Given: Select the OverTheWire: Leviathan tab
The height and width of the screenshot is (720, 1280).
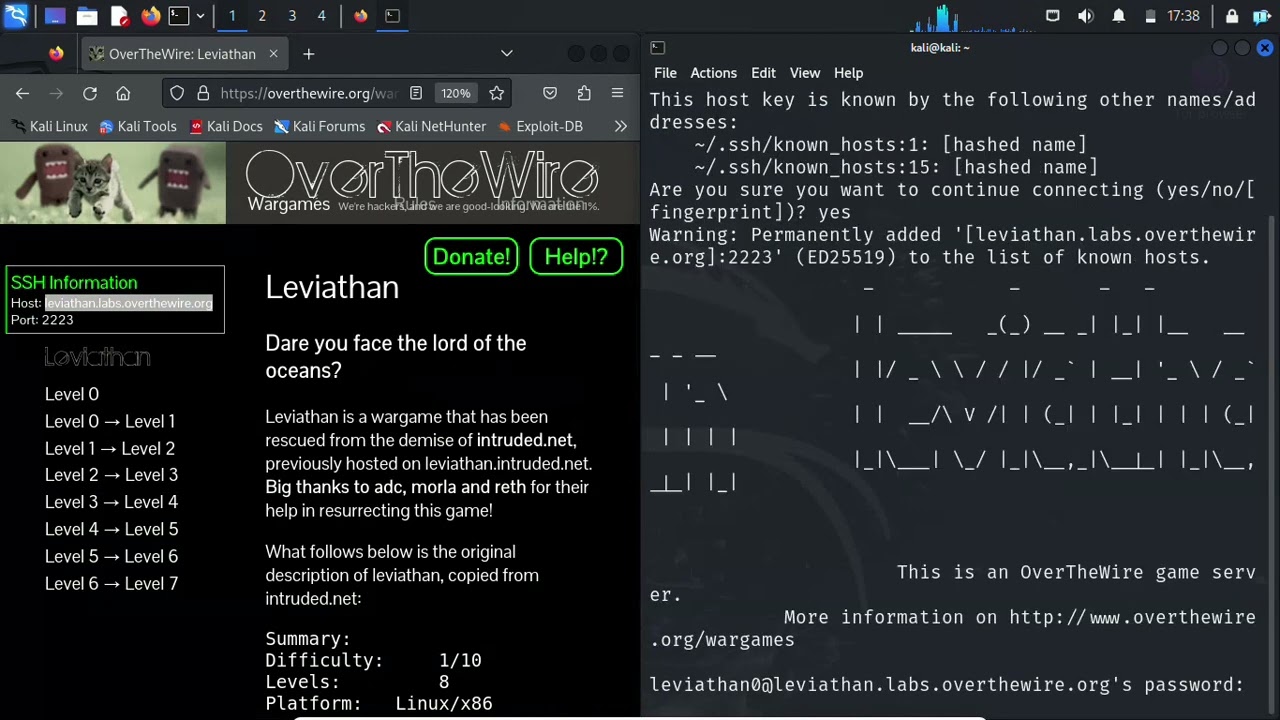Looking at the screenshot, I should click(183, 54).
